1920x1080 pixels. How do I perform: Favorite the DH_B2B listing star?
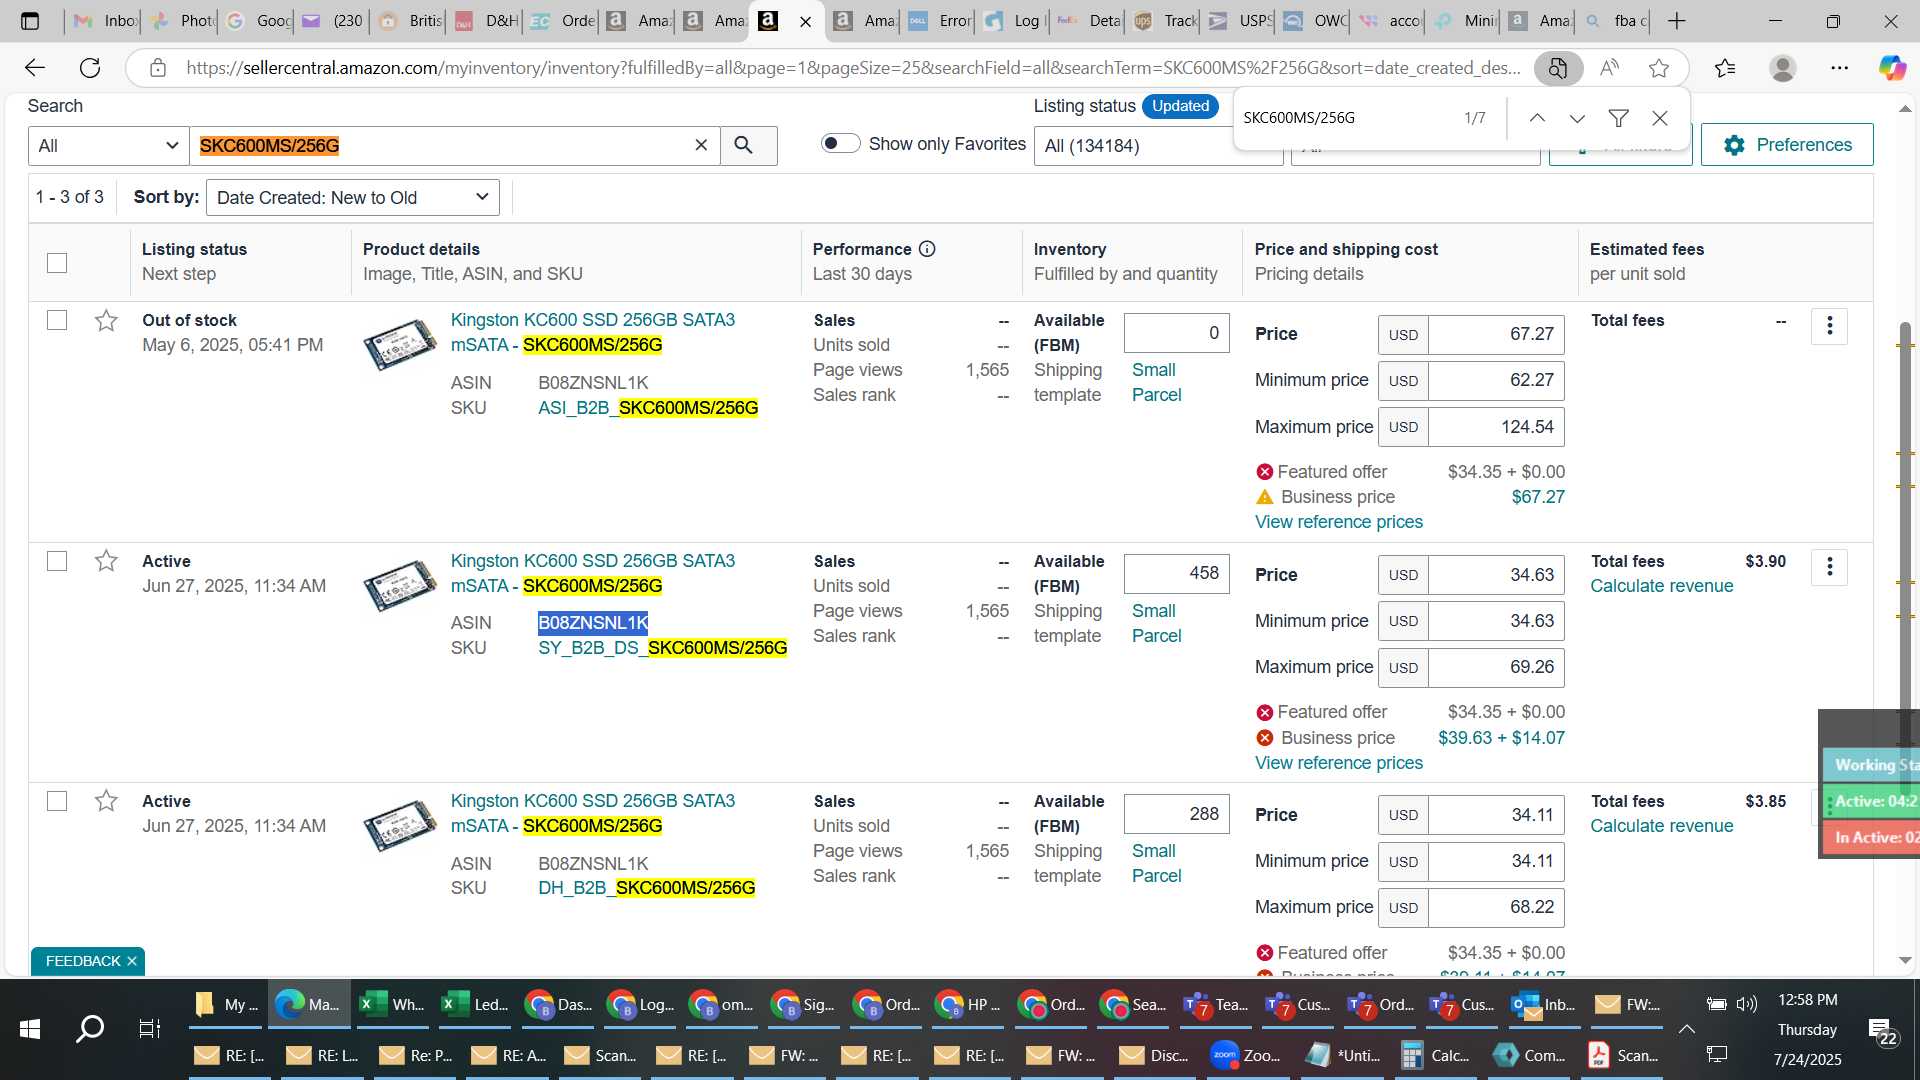point(106,801)
